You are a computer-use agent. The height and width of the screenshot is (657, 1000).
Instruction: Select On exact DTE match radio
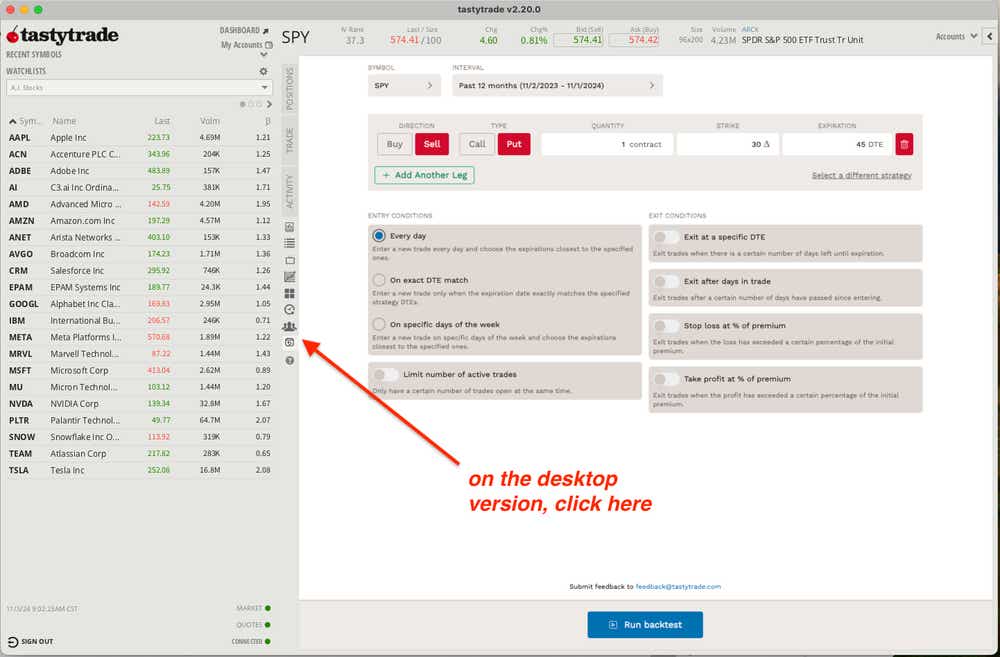379,280
